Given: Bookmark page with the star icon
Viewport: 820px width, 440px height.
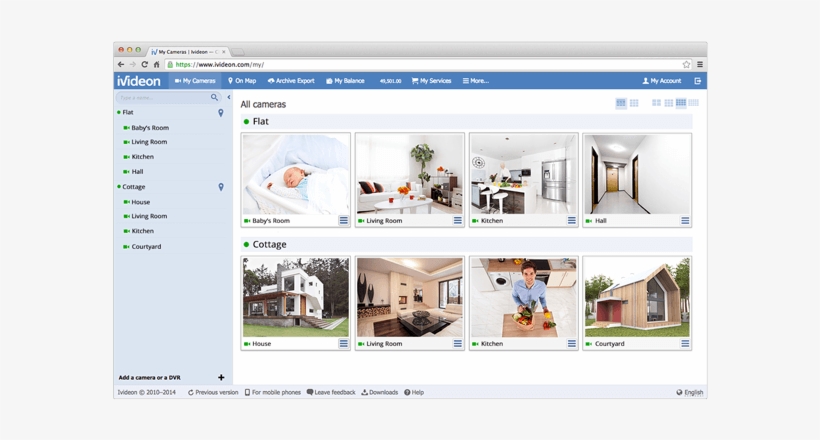Looking at the screenshot, I should pyautogui.click(x=686, y=65).
